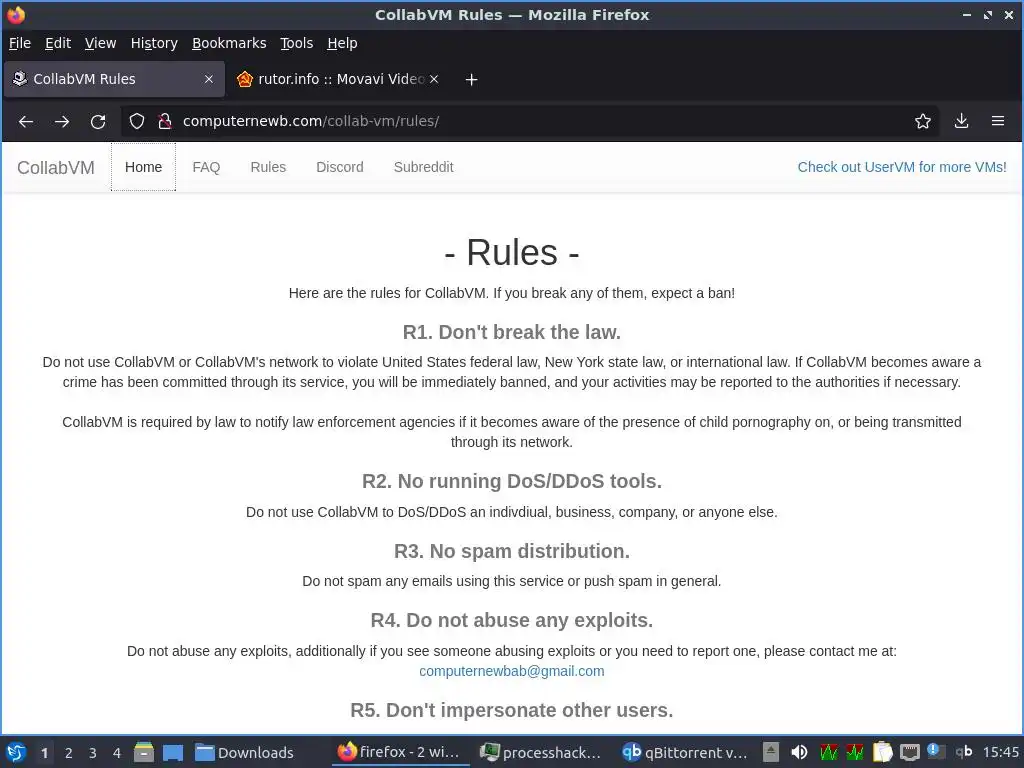1024x768 pixels.
Task: Close the rutor.info tab
Action: (x=434, y=79)
